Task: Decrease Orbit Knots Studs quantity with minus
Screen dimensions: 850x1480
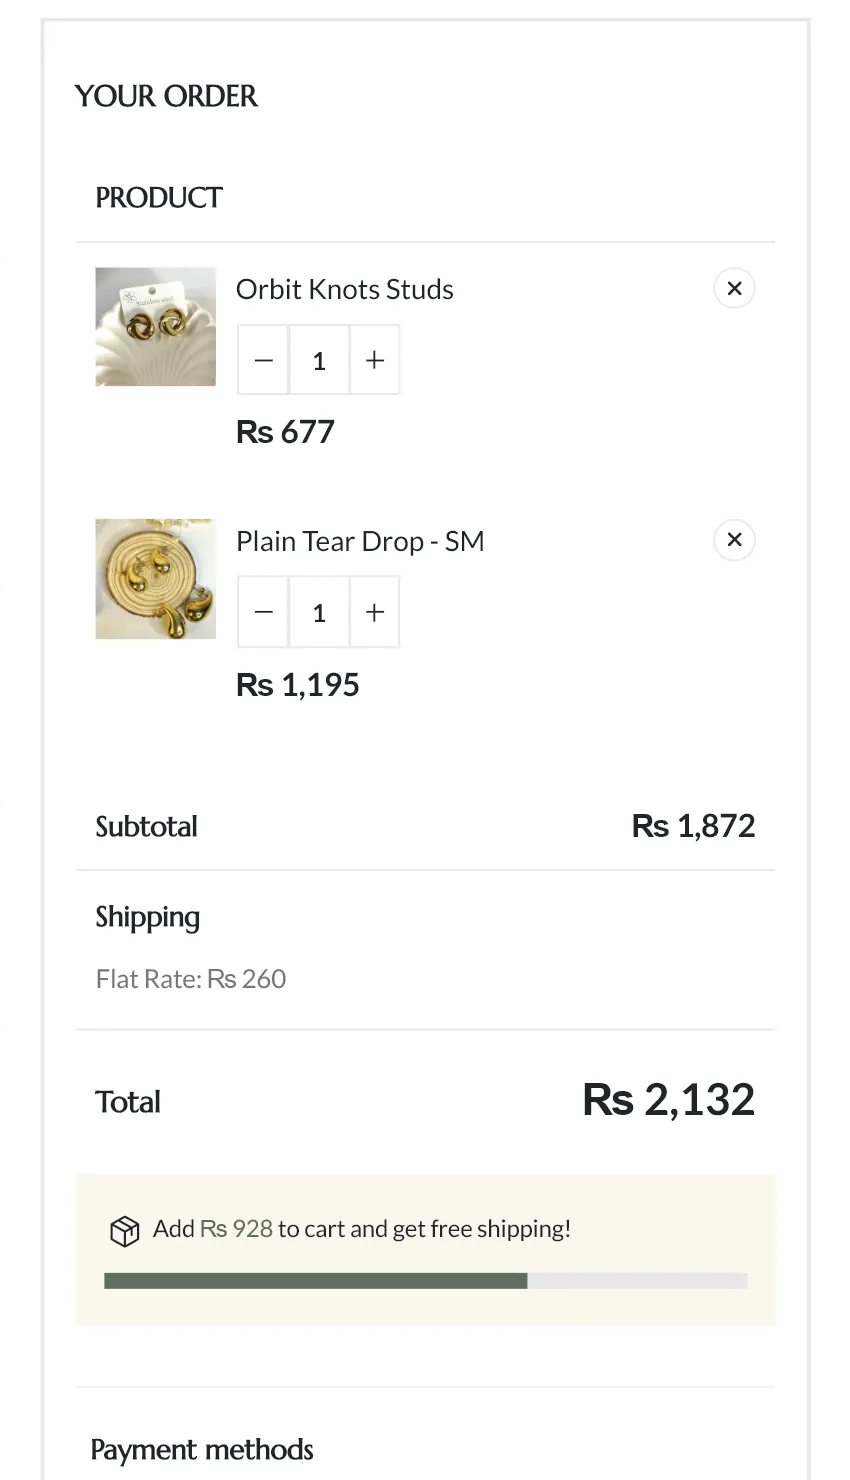Action: 264,360
